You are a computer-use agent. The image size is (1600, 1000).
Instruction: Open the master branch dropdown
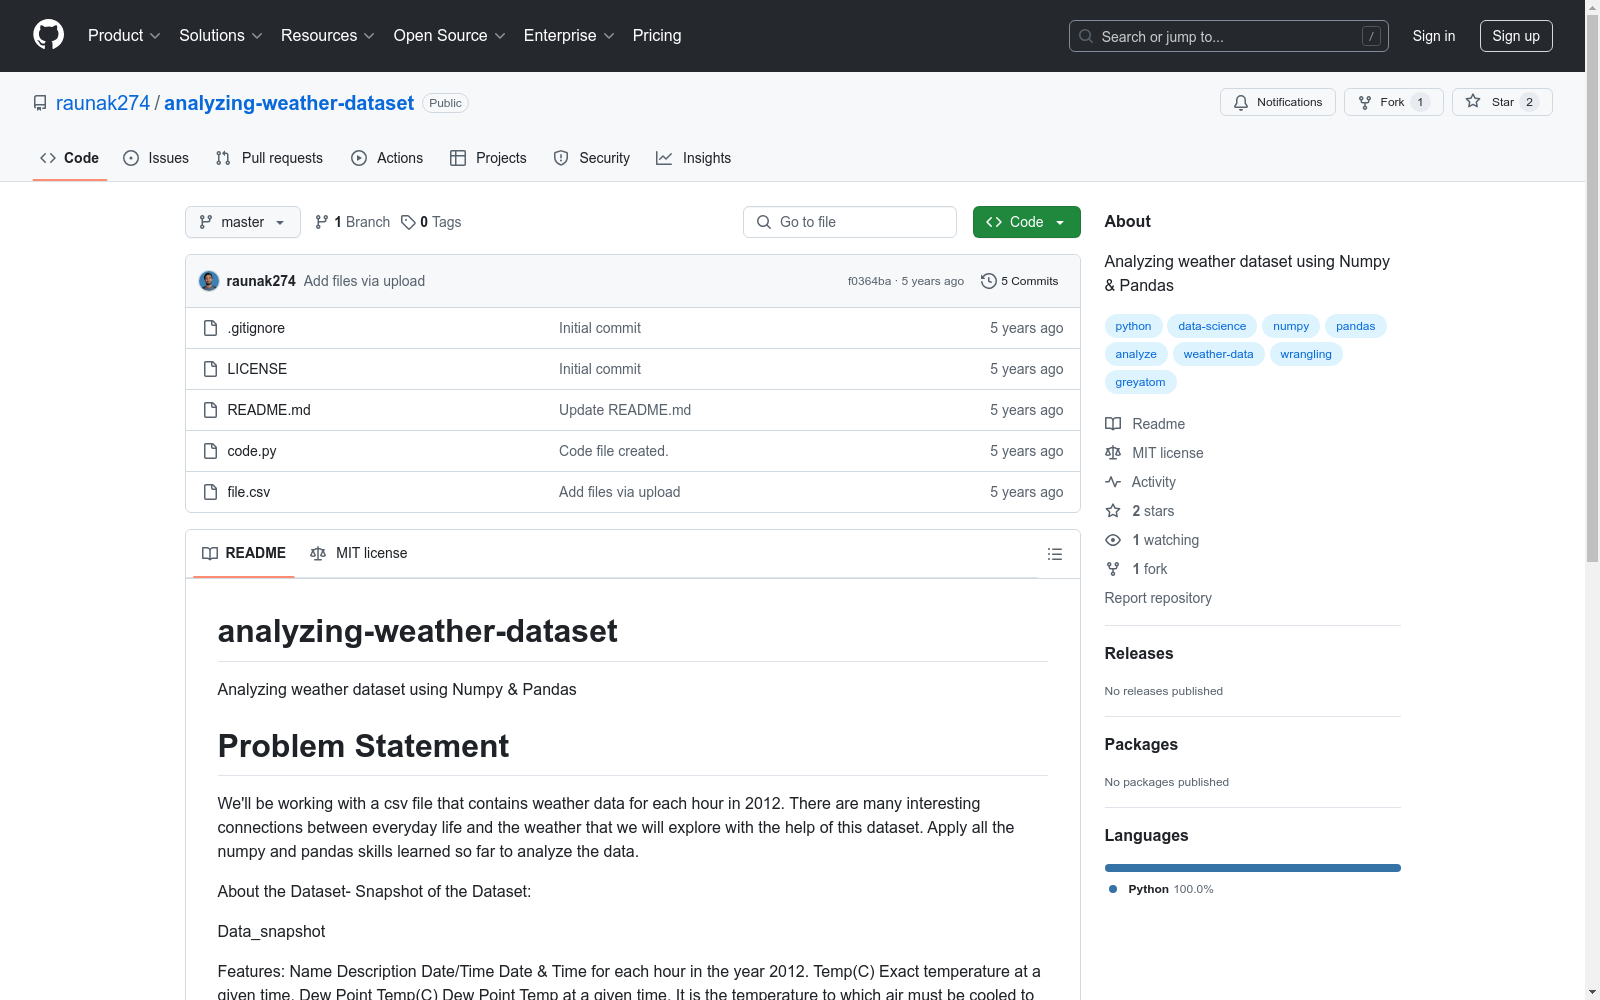pyautogui.click(x=243, y=222)
